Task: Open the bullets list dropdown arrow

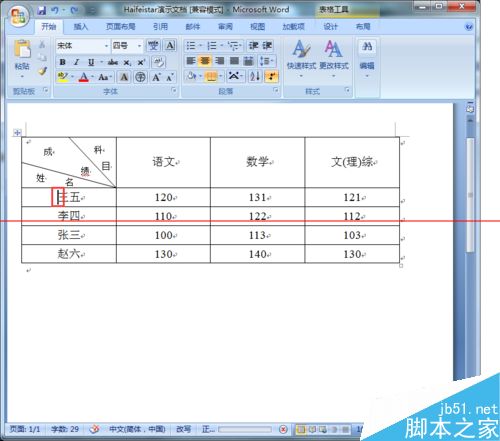Action: click(200, 45)
